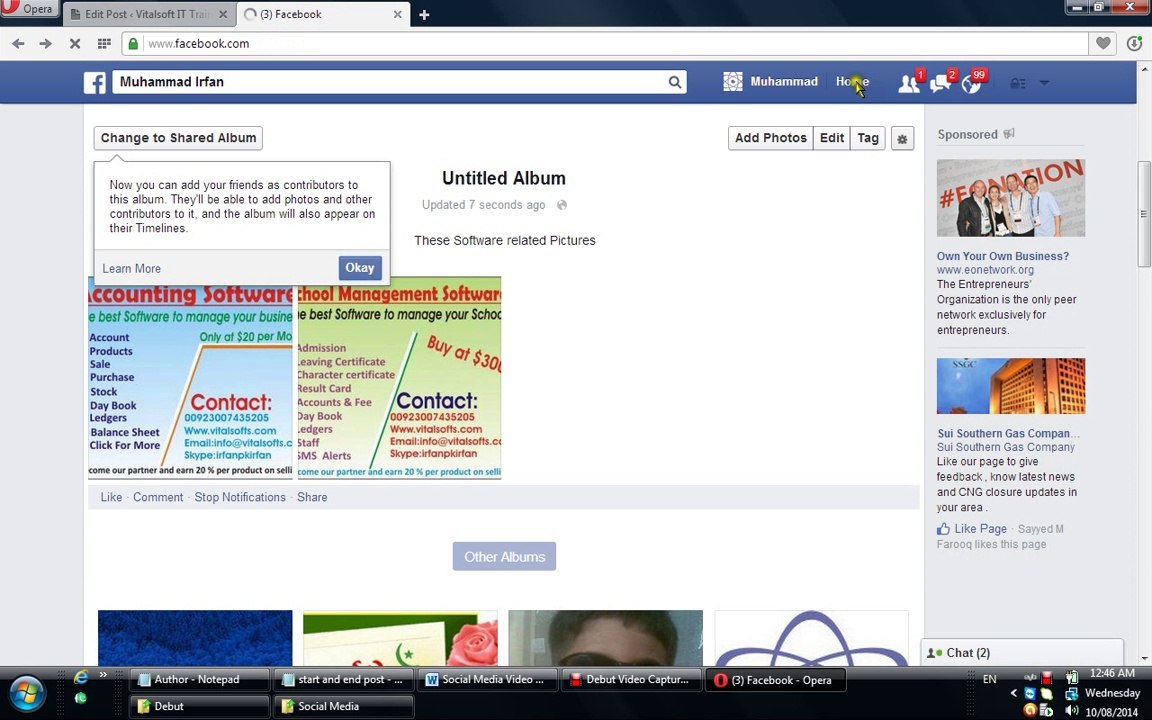This screenshot has width=1152, height=720.
Task: Click the Comment link
Action: [158, 497]
